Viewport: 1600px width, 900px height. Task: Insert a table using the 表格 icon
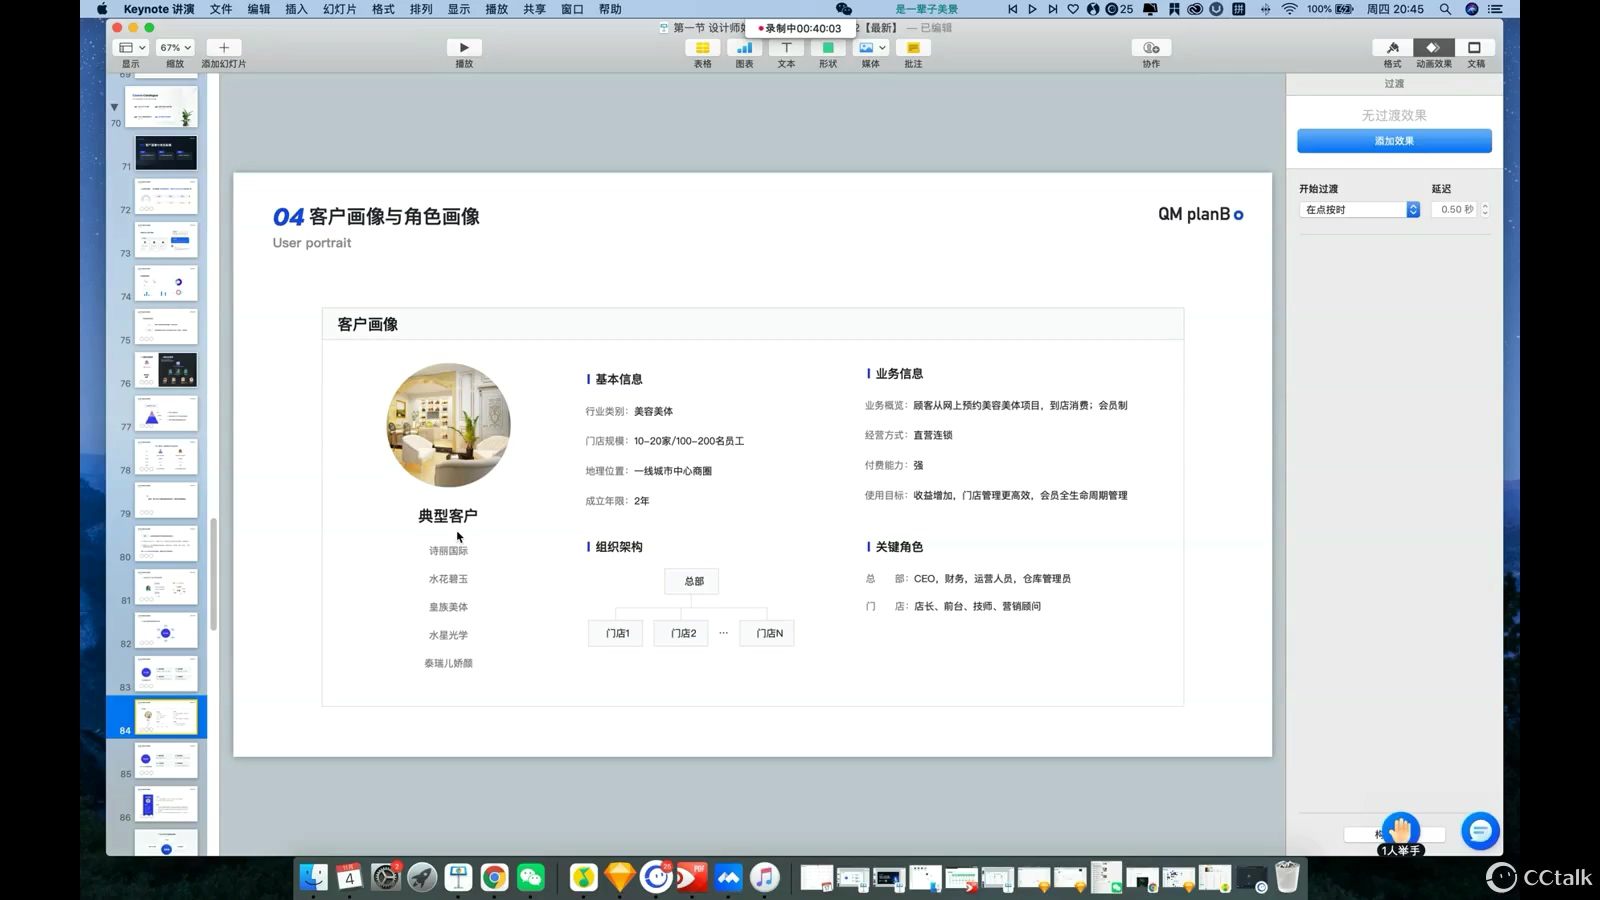point(702,48)
